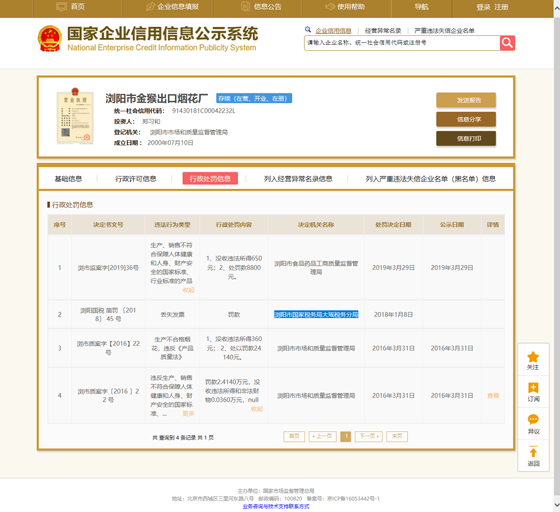
Task: Switch to the 基础信息 tab
Action: tap(68, 179)
